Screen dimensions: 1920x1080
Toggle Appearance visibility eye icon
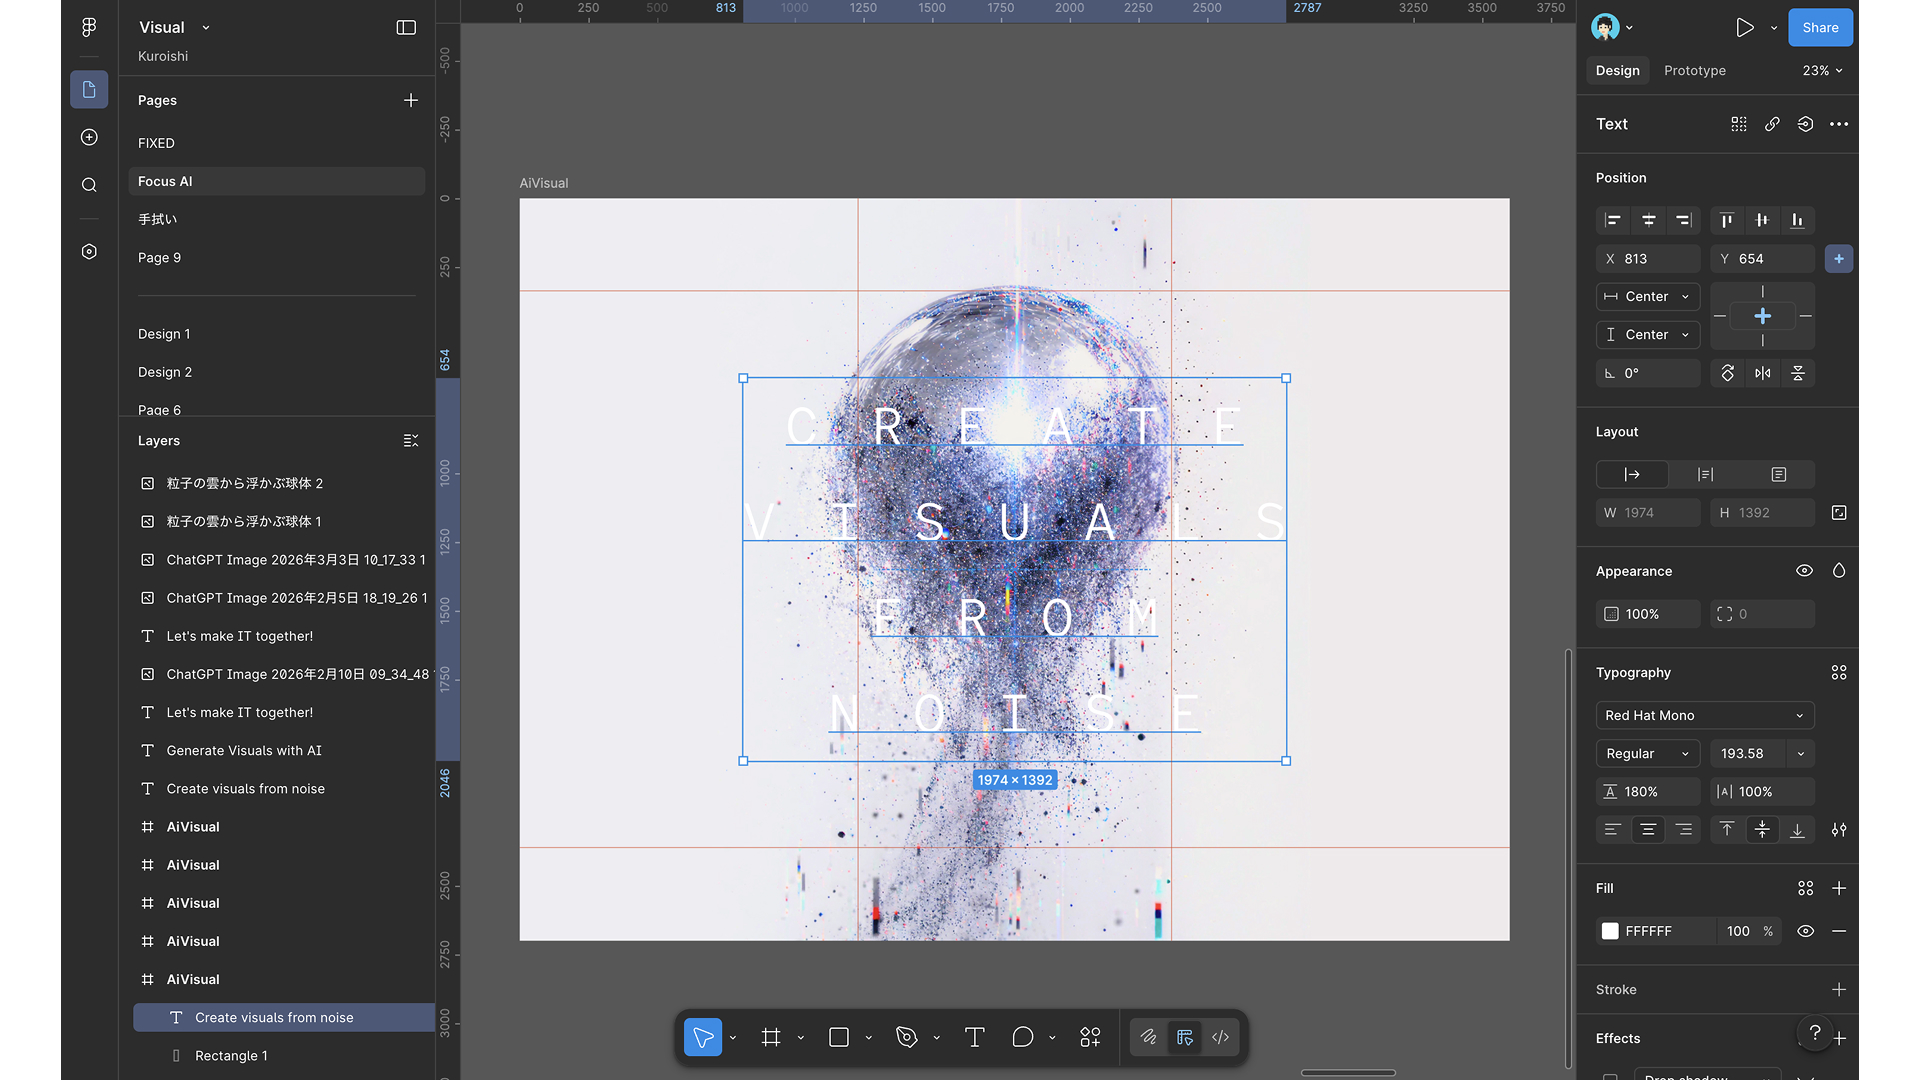click(1804, 570)
